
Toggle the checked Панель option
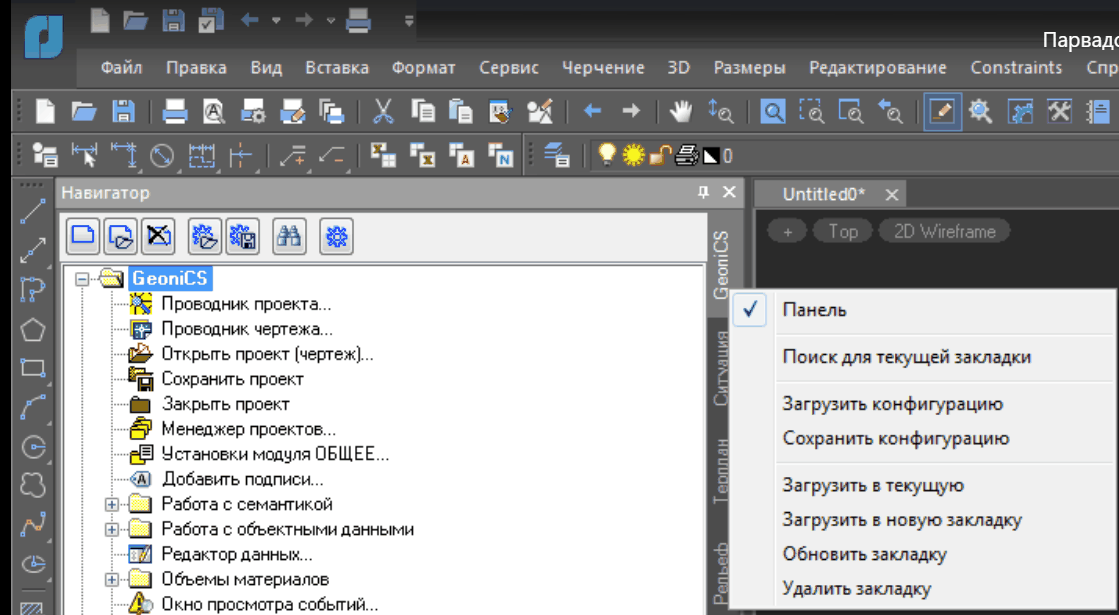[x=814, y=310]
